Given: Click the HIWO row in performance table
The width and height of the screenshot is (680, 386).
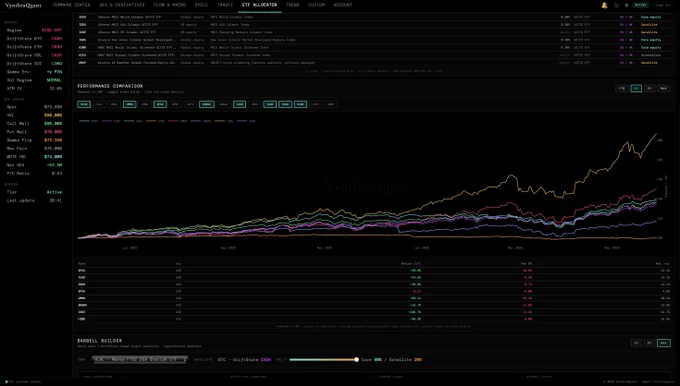Looking at the screenshot, I should pyautogui.click(x=374, y=319).
